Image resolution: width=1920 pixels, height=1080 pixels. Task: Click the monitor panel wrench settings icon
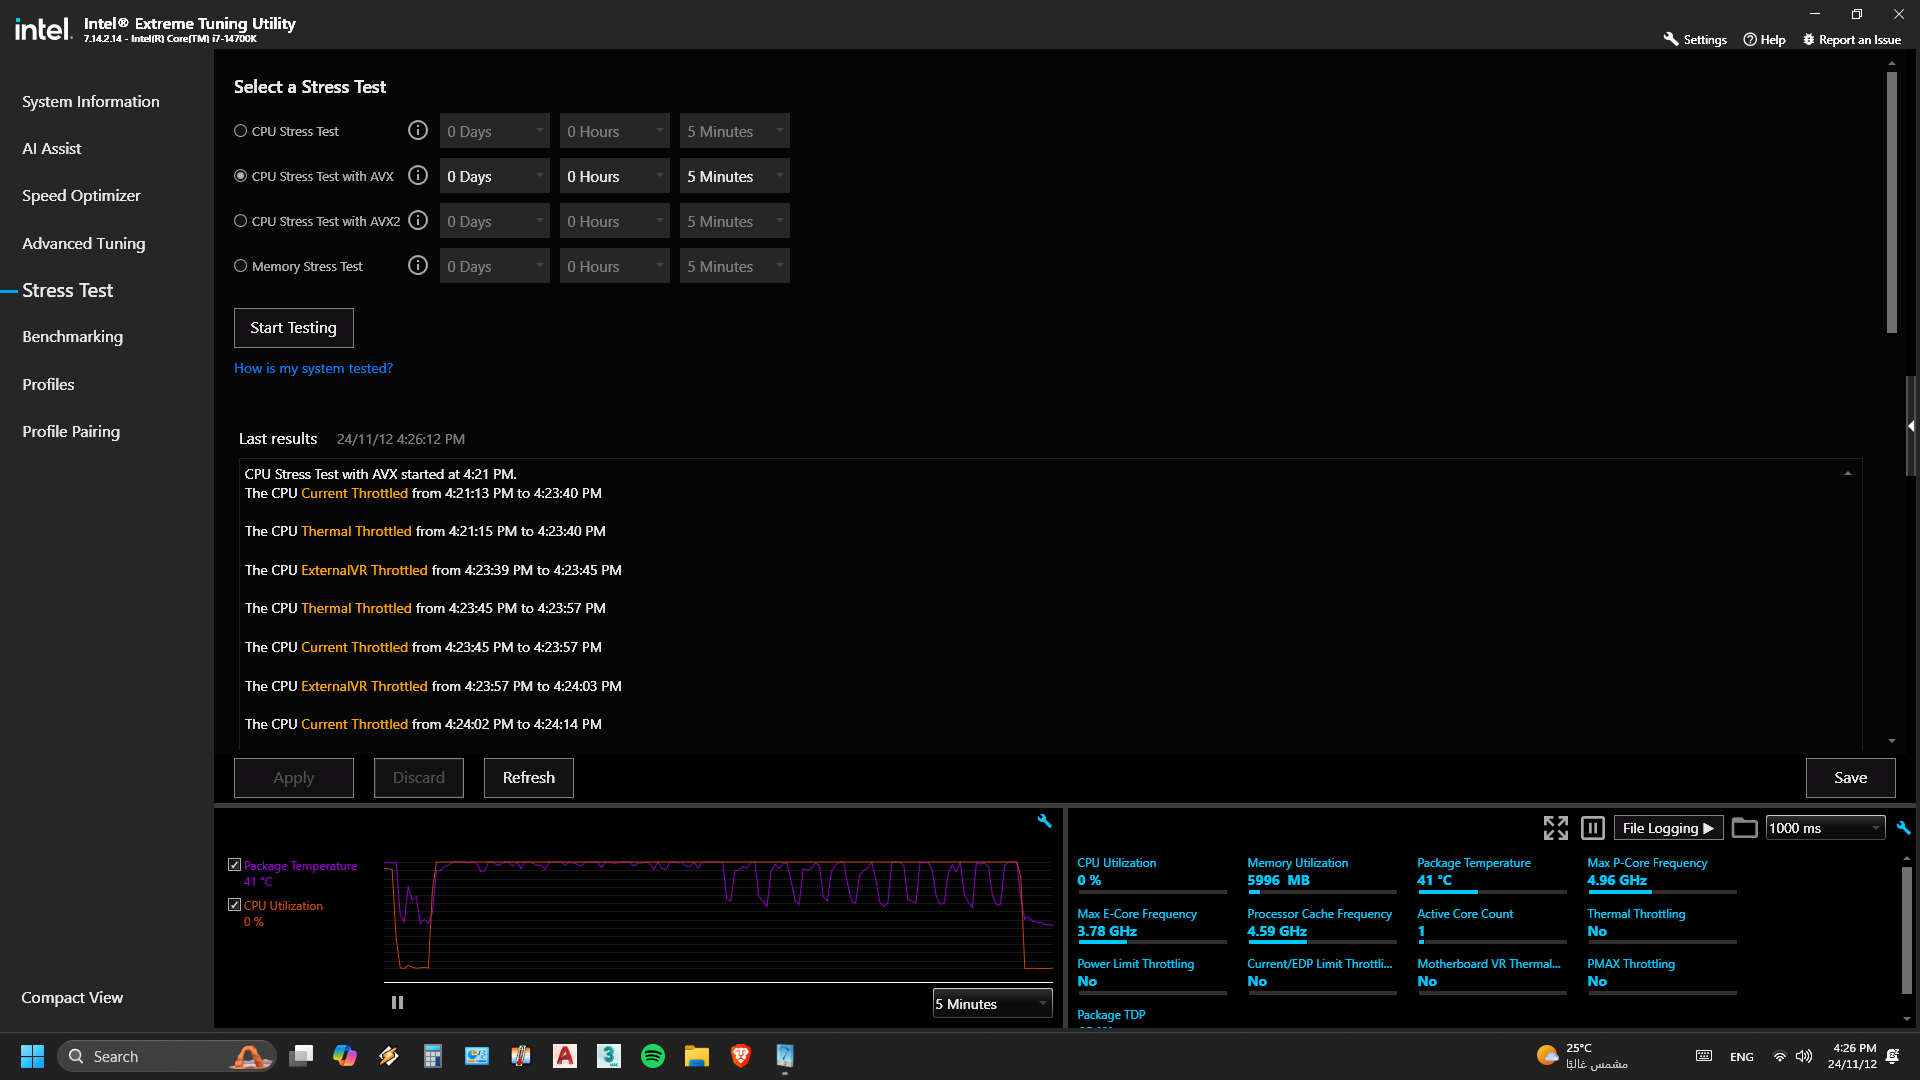pyautogui.click(x=1903, y=828)
